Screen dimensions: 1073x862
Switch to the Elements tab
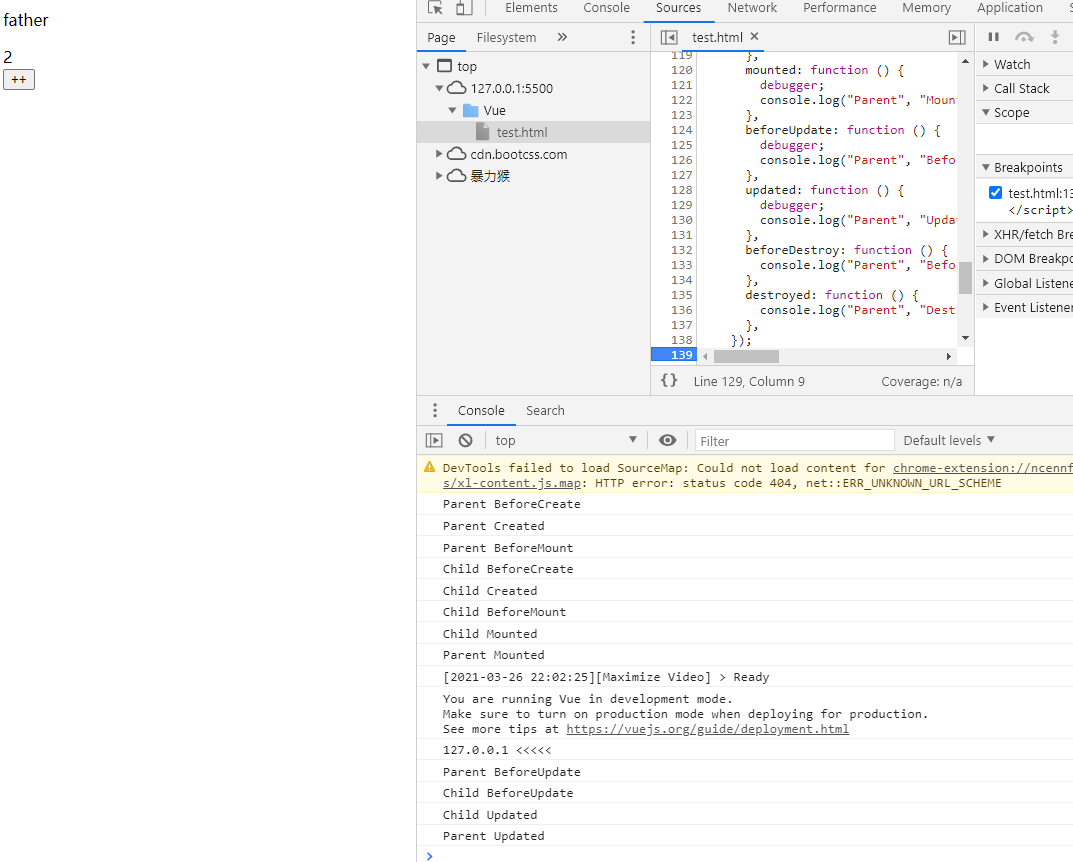pyautogui.click(x=531, y=8)
